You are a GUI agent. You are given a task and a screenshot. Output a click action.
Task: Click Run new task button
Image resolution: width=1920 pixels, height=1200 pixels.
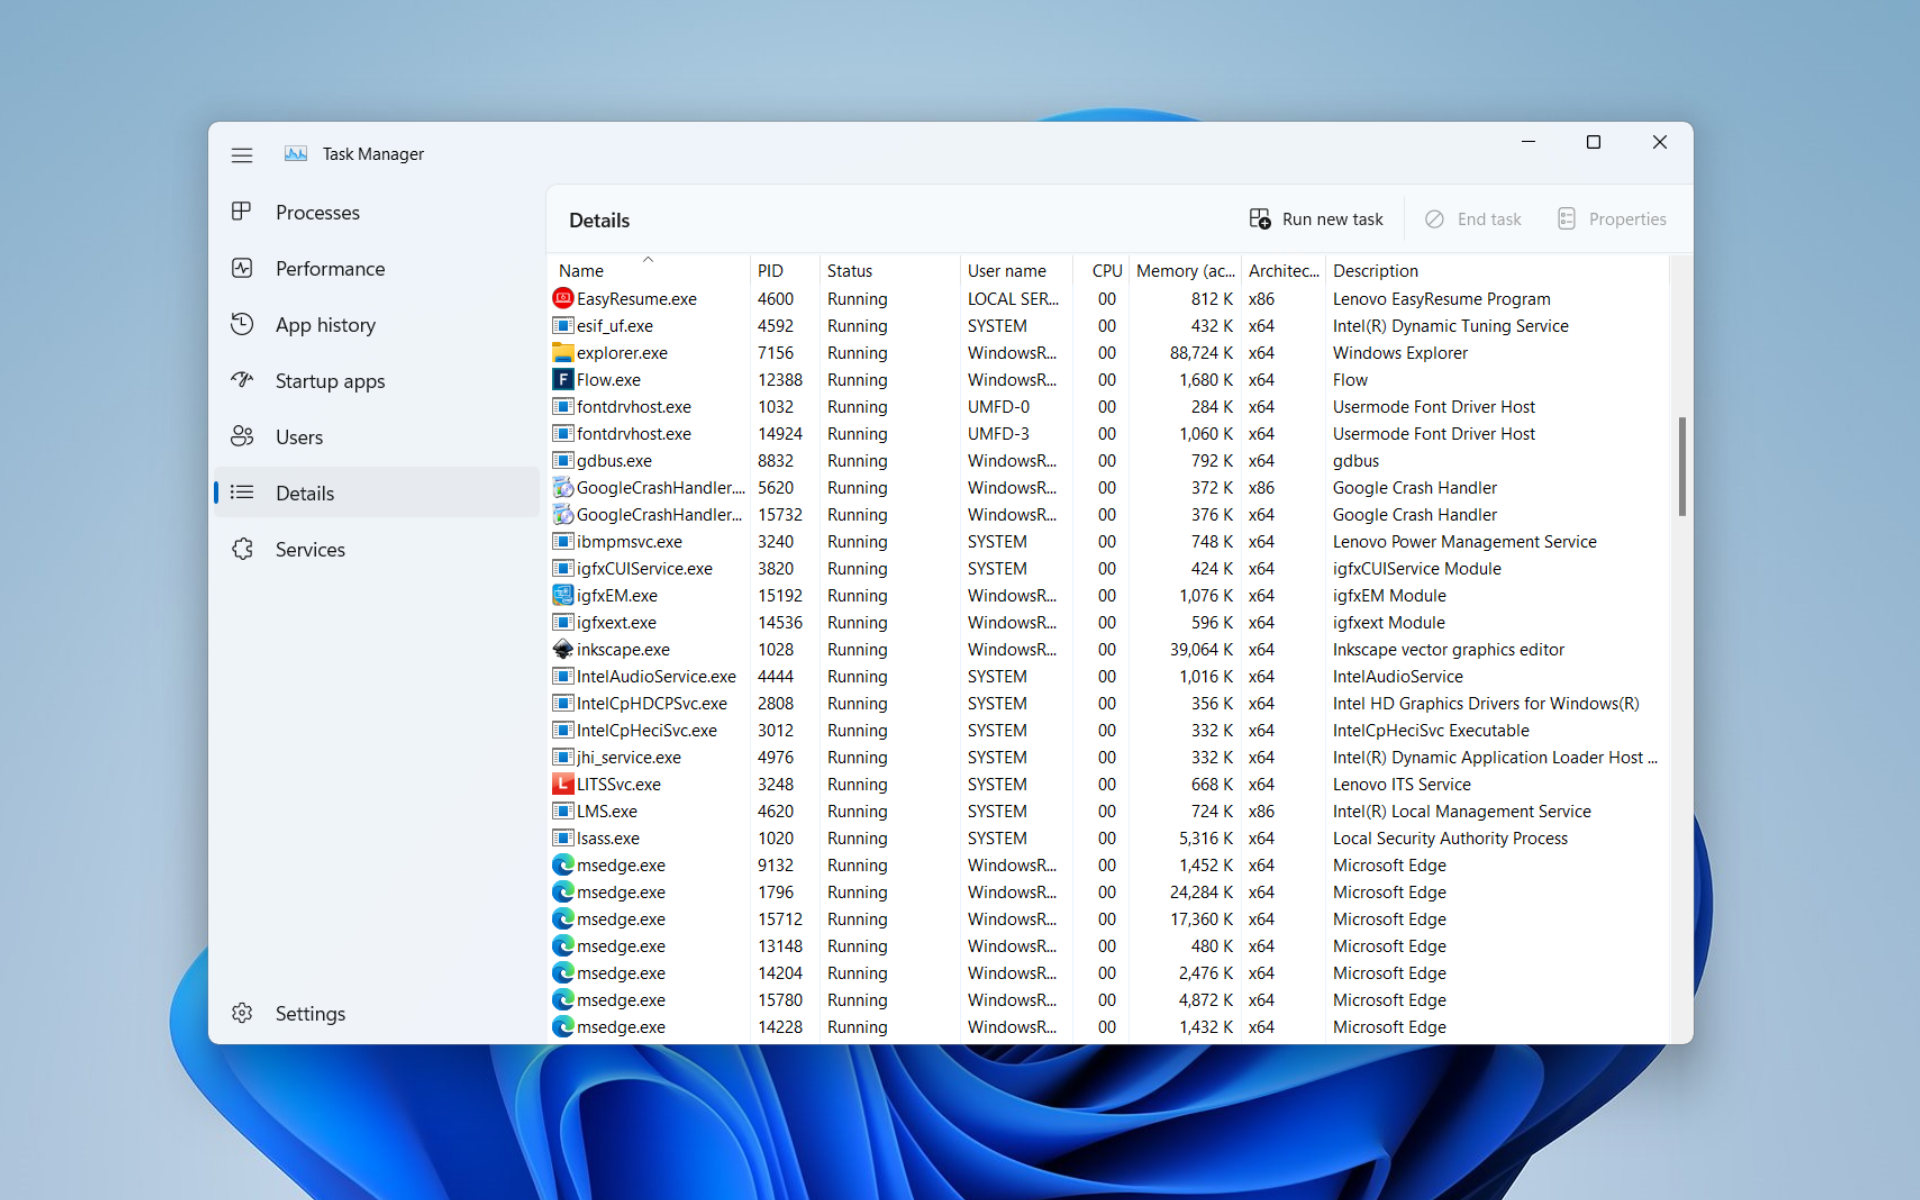point(1316,218)
